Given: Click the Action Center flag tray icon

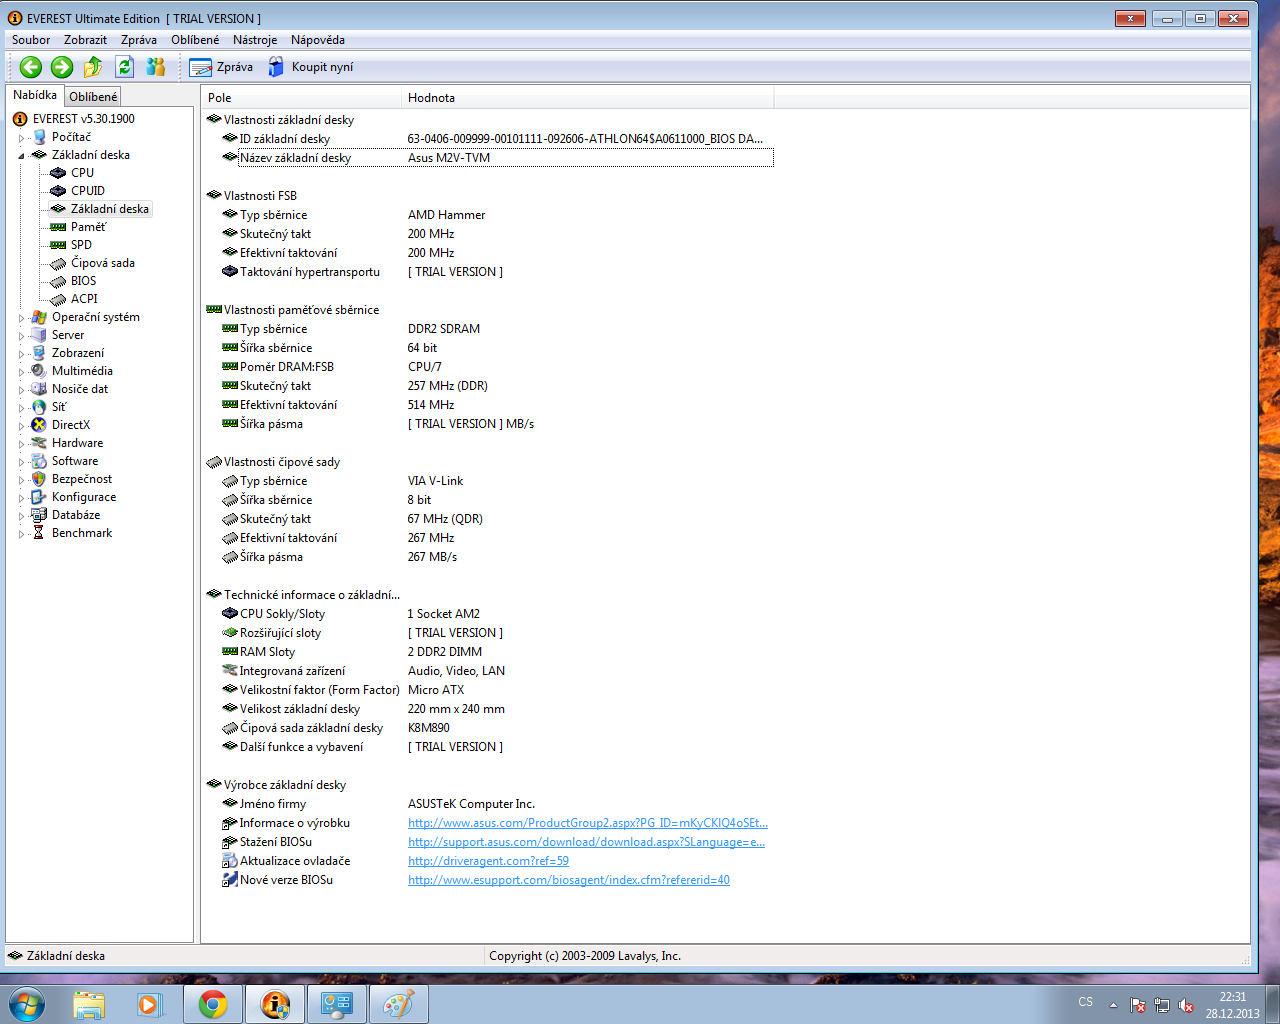Looking at the screenshot, I should pos(1138,1005).
